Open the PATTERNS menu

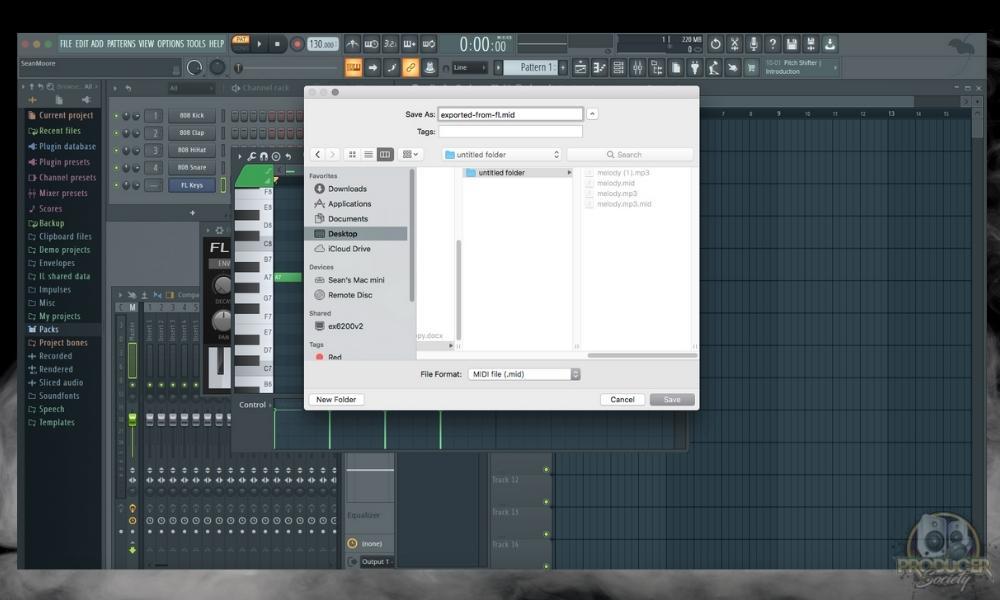(121, 44)
